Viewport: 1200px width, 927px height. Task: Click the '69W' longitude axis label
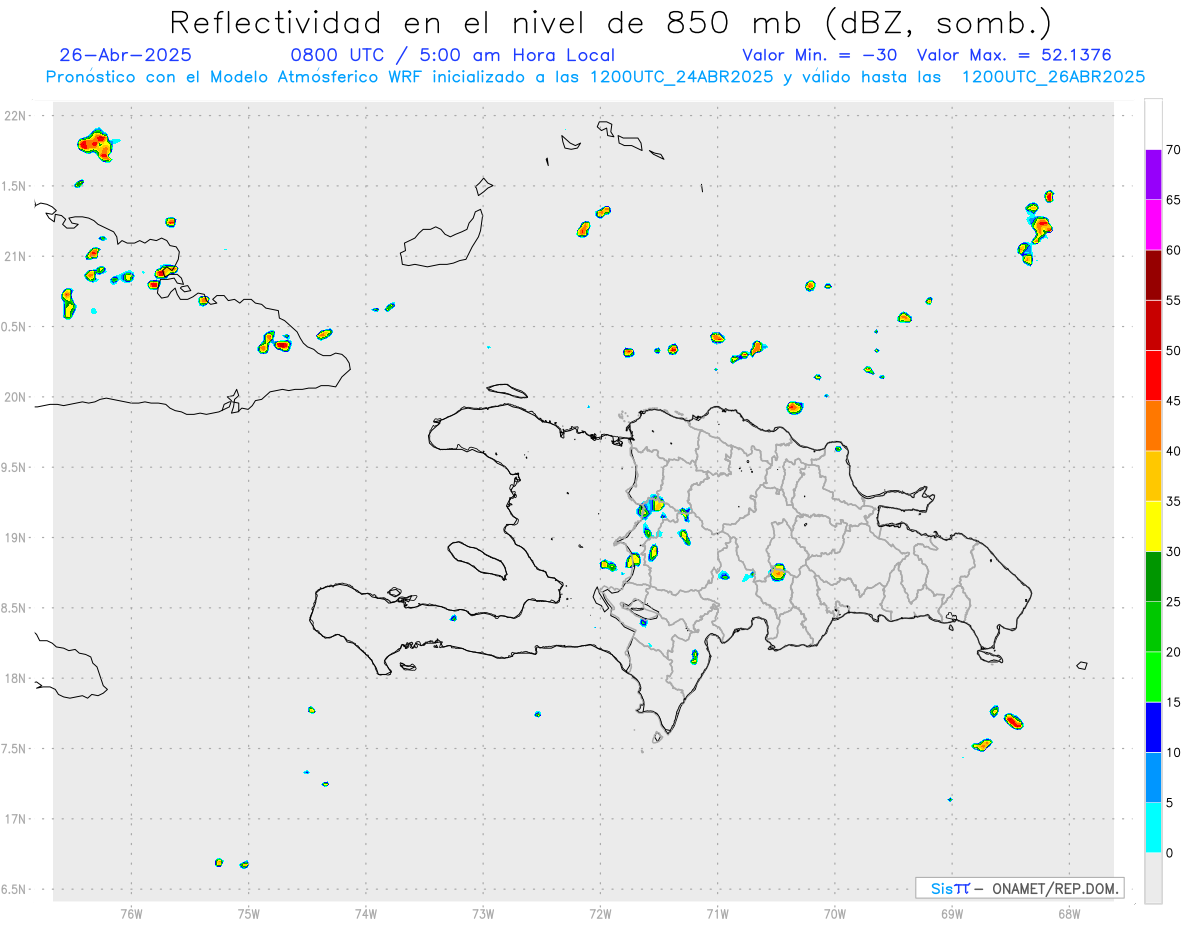click(x=952, y=913)
